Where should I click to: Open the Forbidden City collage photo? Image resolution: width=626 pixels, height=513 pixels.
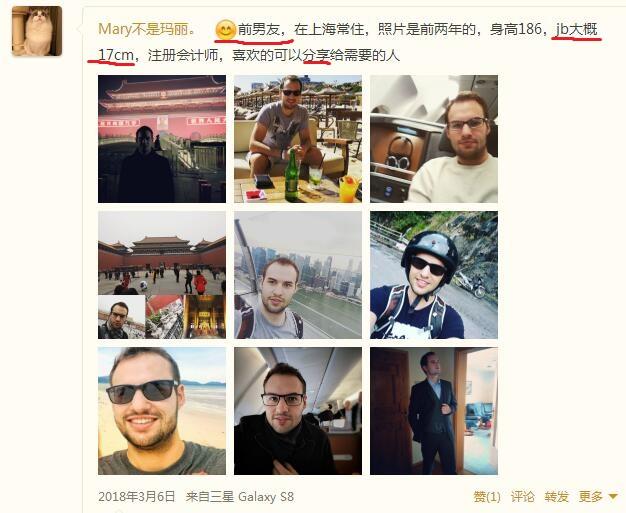162,275
